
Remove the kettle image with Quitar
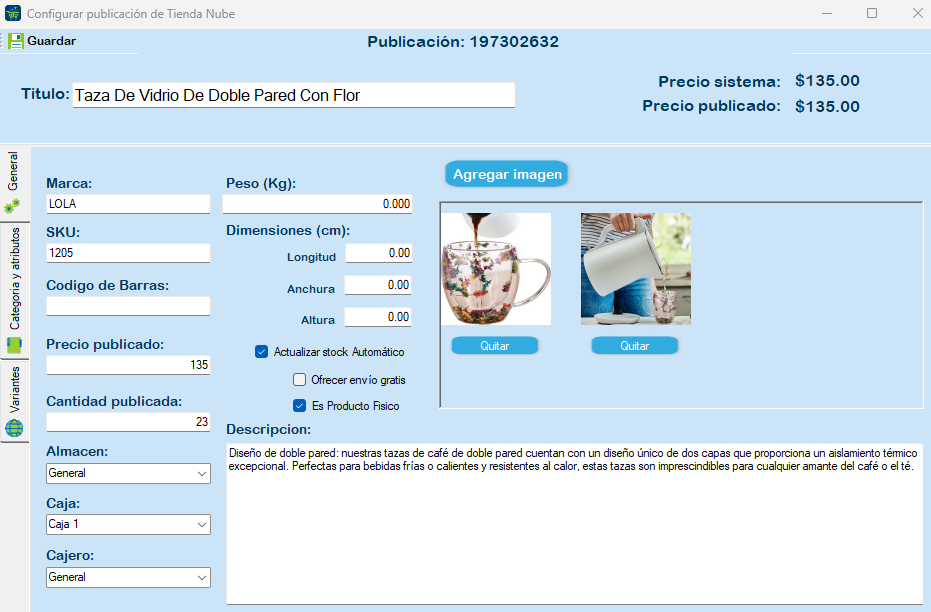pyautogui.click(x=635, y=346)
